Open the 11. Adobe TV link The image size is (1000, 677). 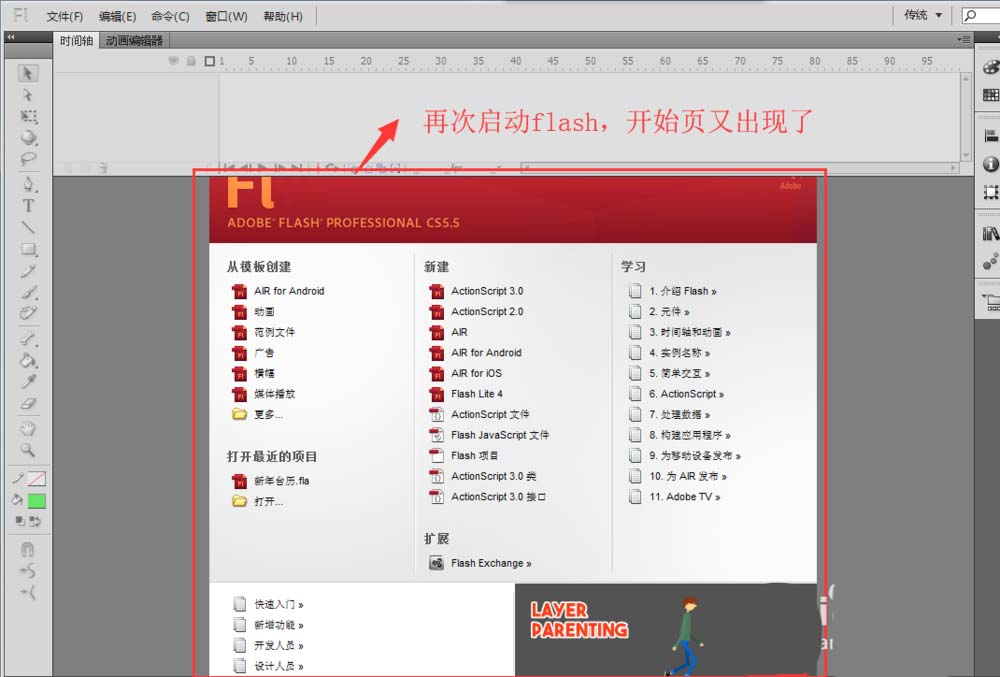[674, 497]
